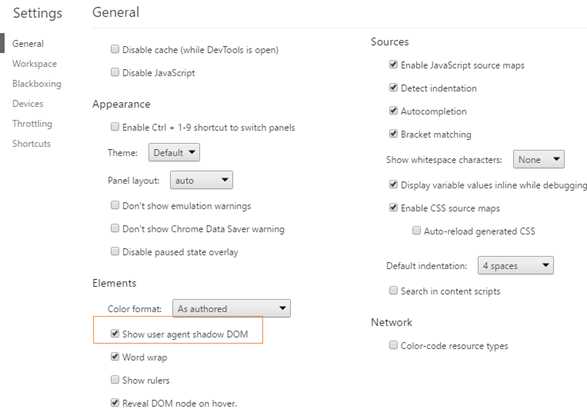Expand the Panel layout dropdown
The width and height of the screenshot is (587, 419).
coord(201,180)
